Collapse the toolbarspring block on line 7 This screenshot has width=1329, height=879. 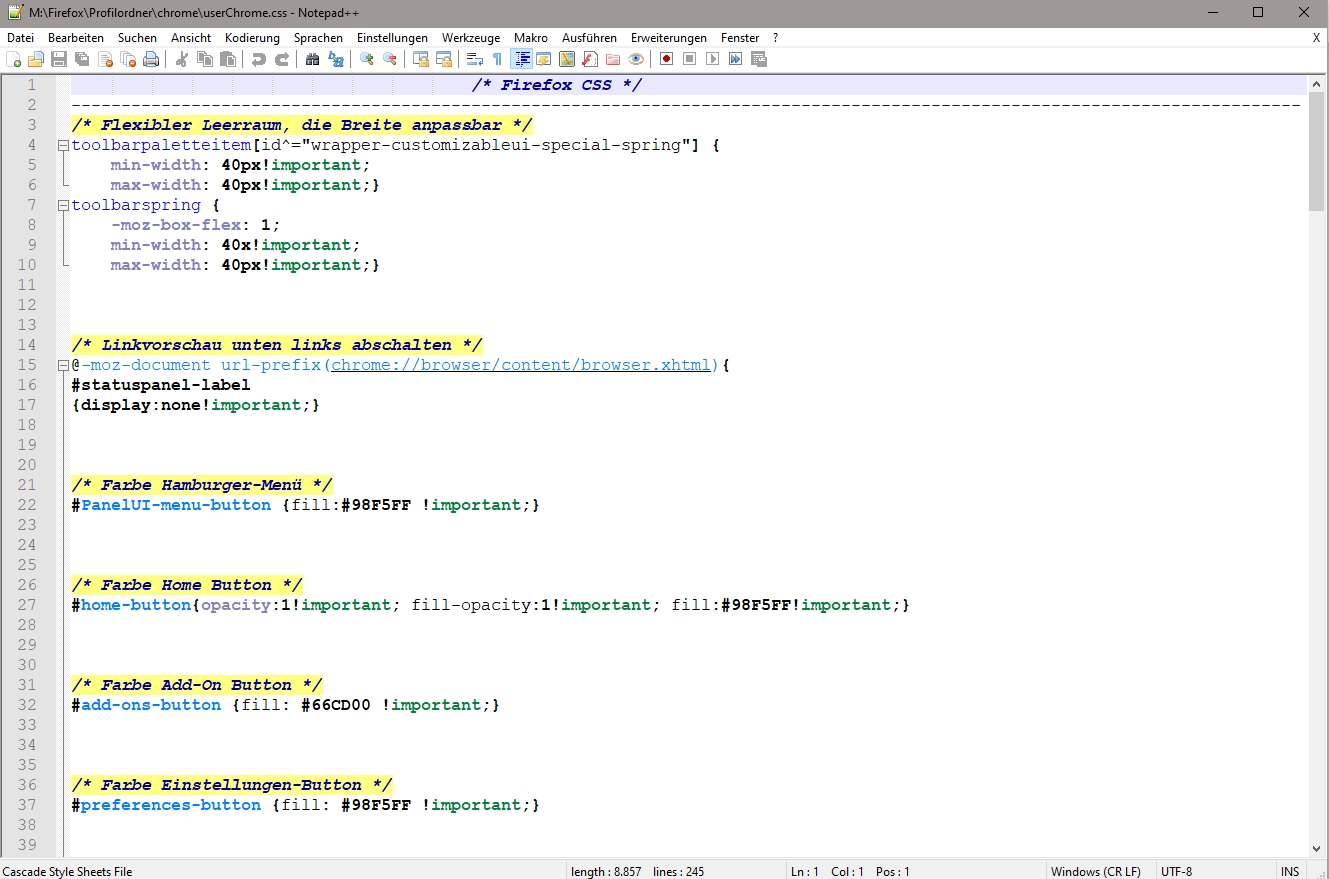coord(64,205)
